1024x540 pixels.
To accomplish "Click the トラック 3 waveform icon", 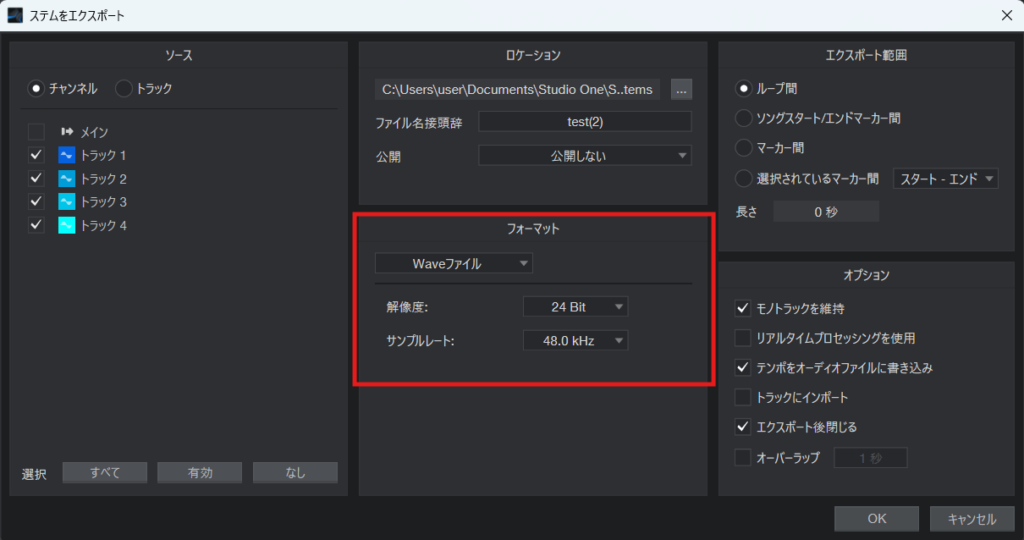I will pos(67,202).
